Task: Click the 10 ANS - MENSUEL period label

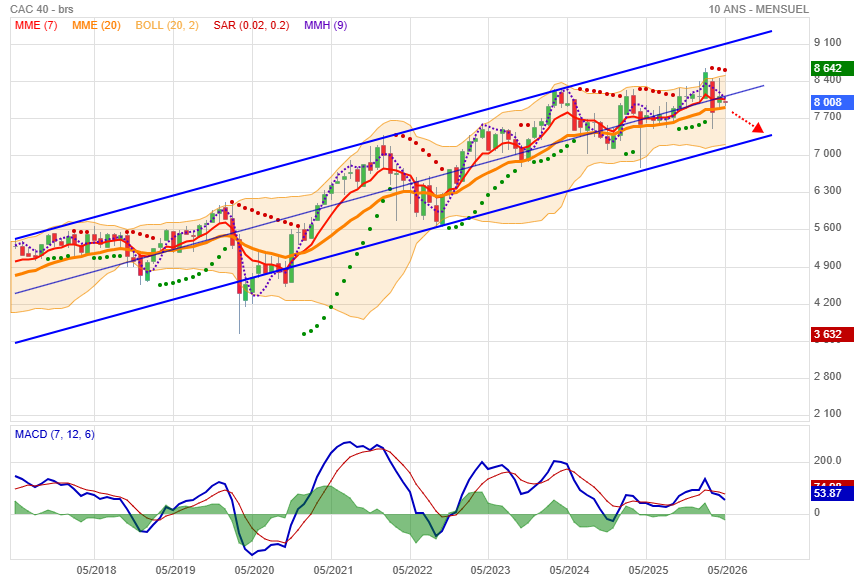Action: coord(759,9)
